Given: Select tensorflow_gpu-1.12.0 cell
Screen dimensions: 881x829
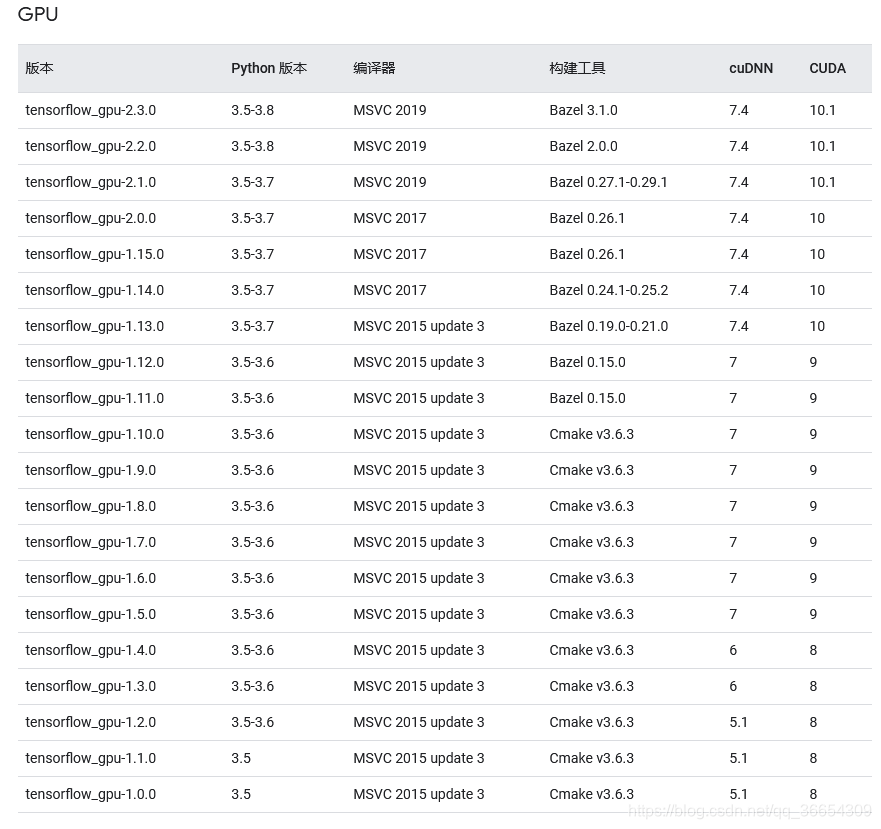Looking at the screenshot, I should coord(94,363).
